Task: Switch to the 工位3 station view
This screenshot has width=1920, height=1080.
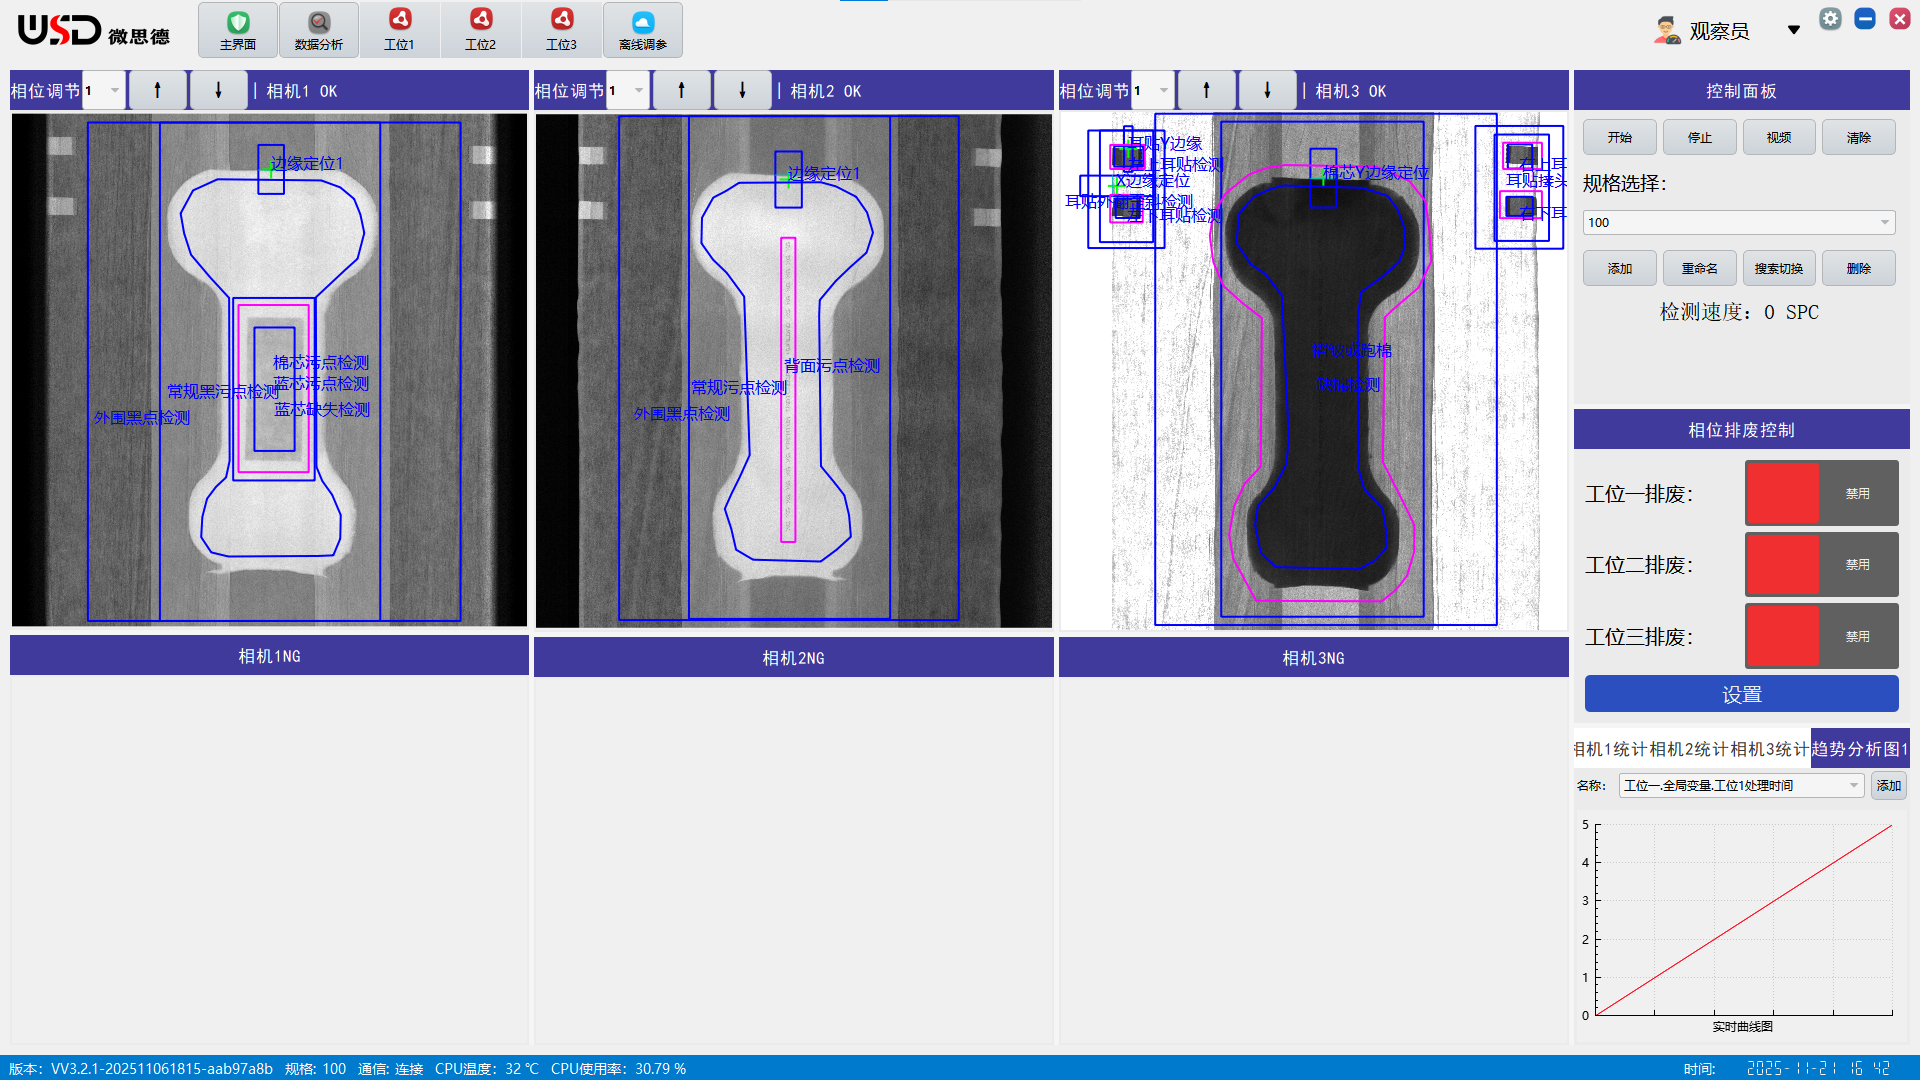Action: [562, 30]
